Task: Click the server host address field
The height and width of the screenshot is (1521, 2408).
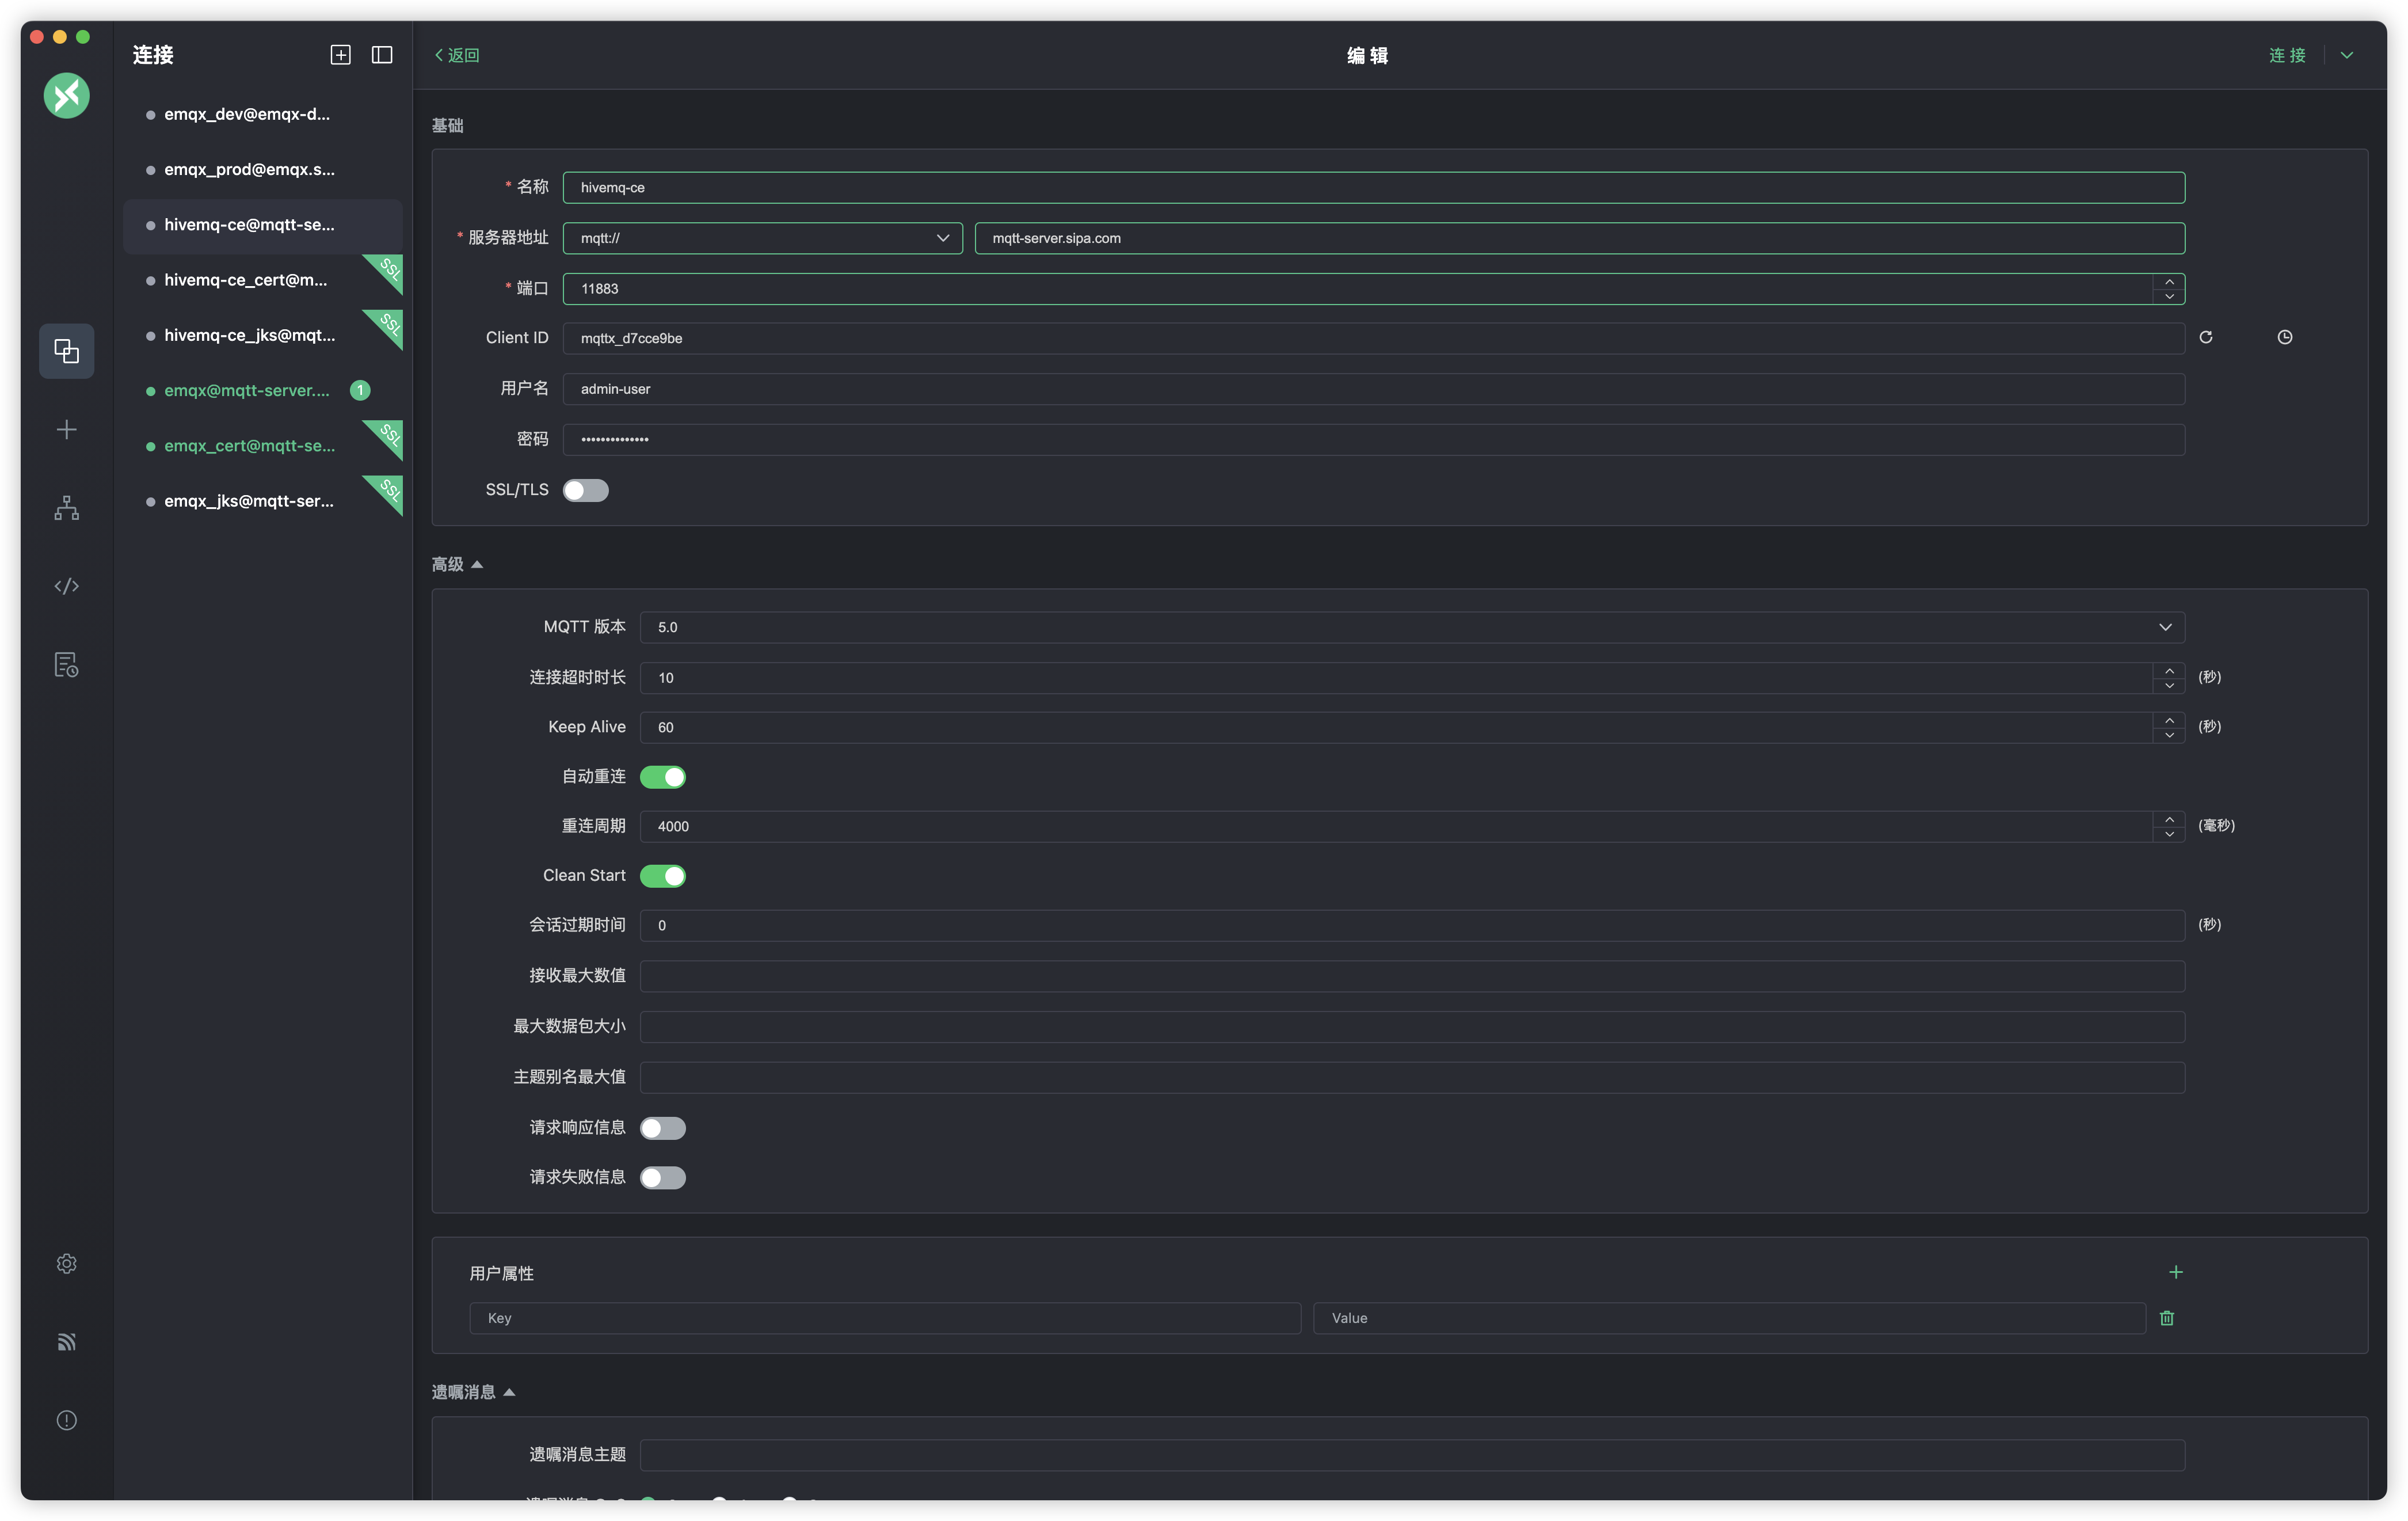Action: point(1579,238)
